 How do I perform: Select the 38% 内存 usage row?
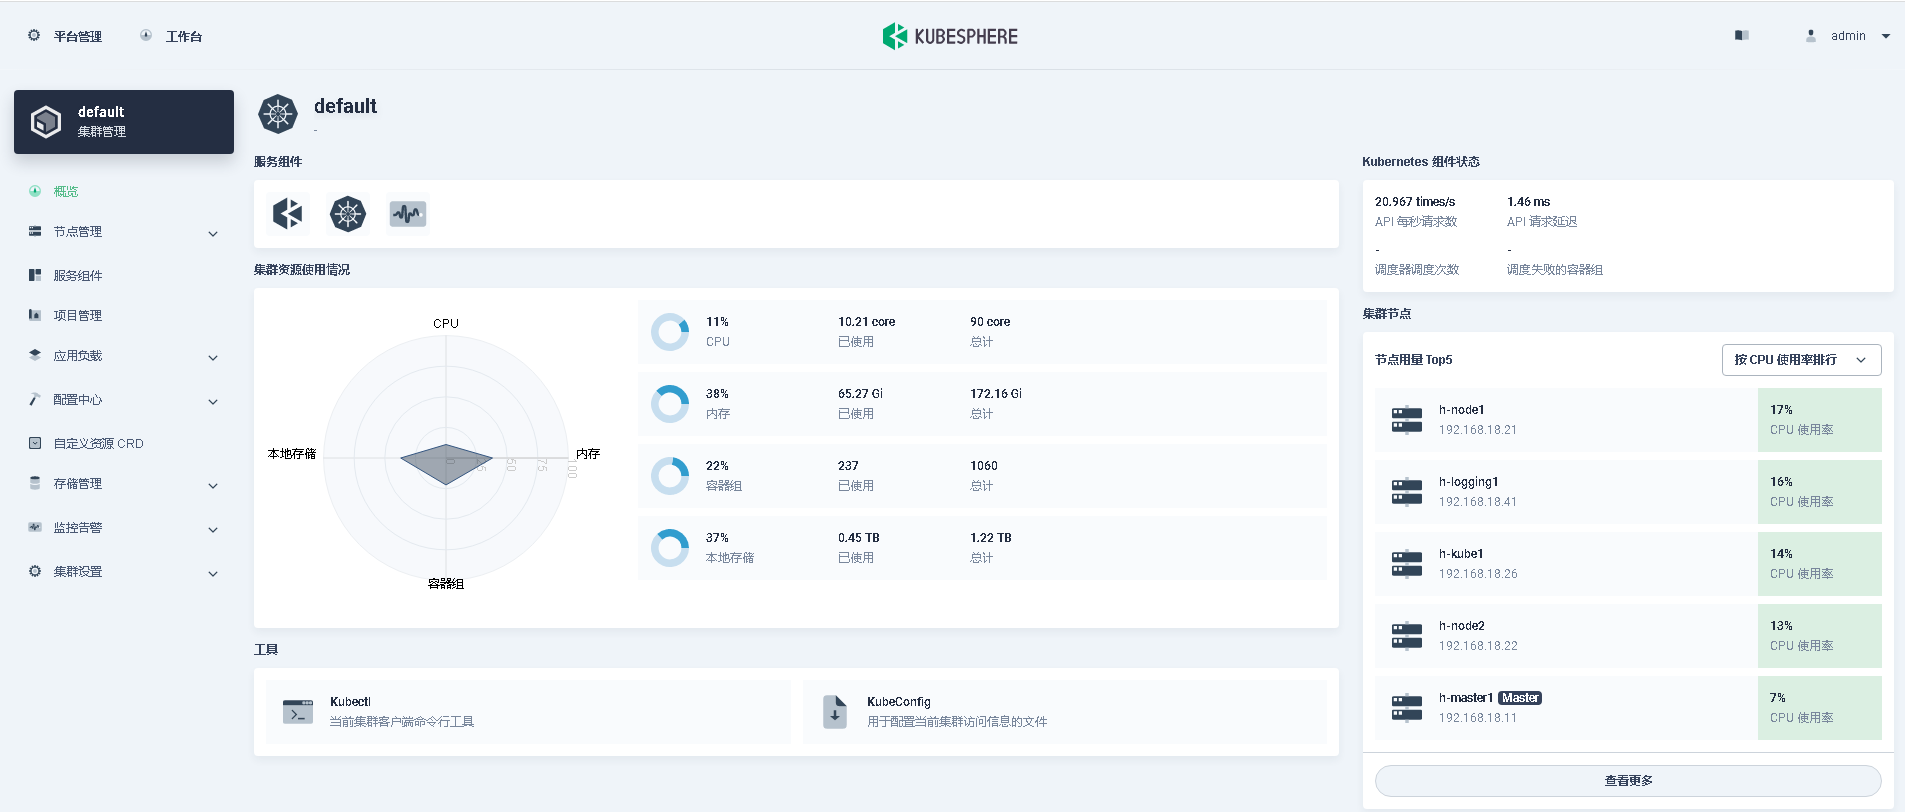[x=982, y=404]
